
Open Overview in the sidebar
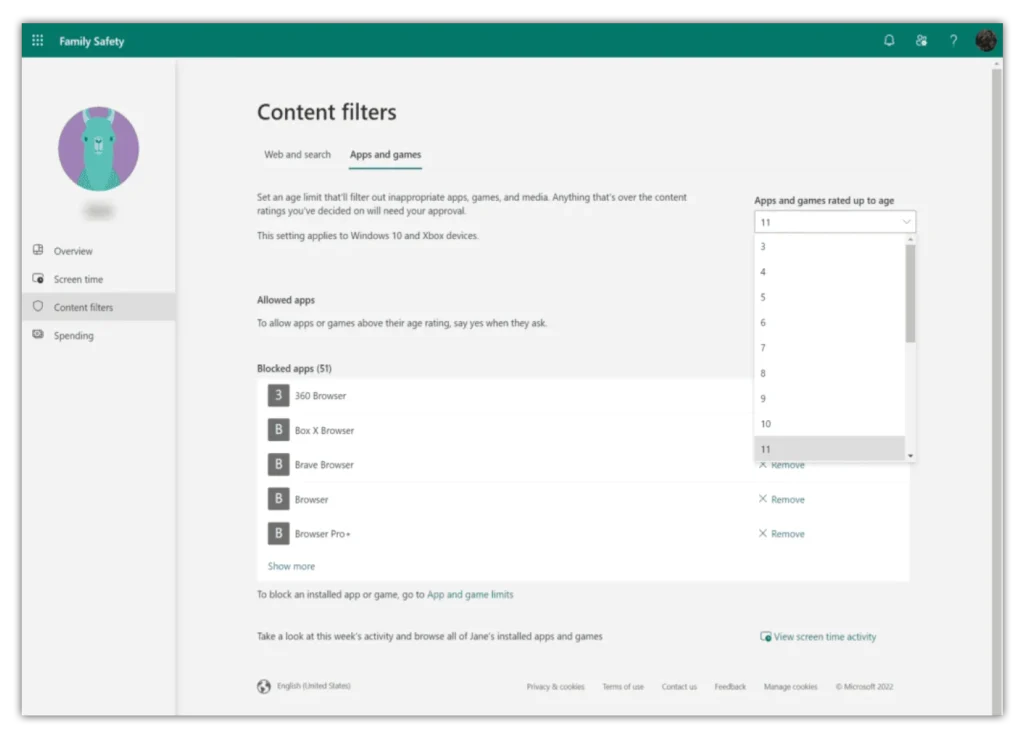(72, 251)
